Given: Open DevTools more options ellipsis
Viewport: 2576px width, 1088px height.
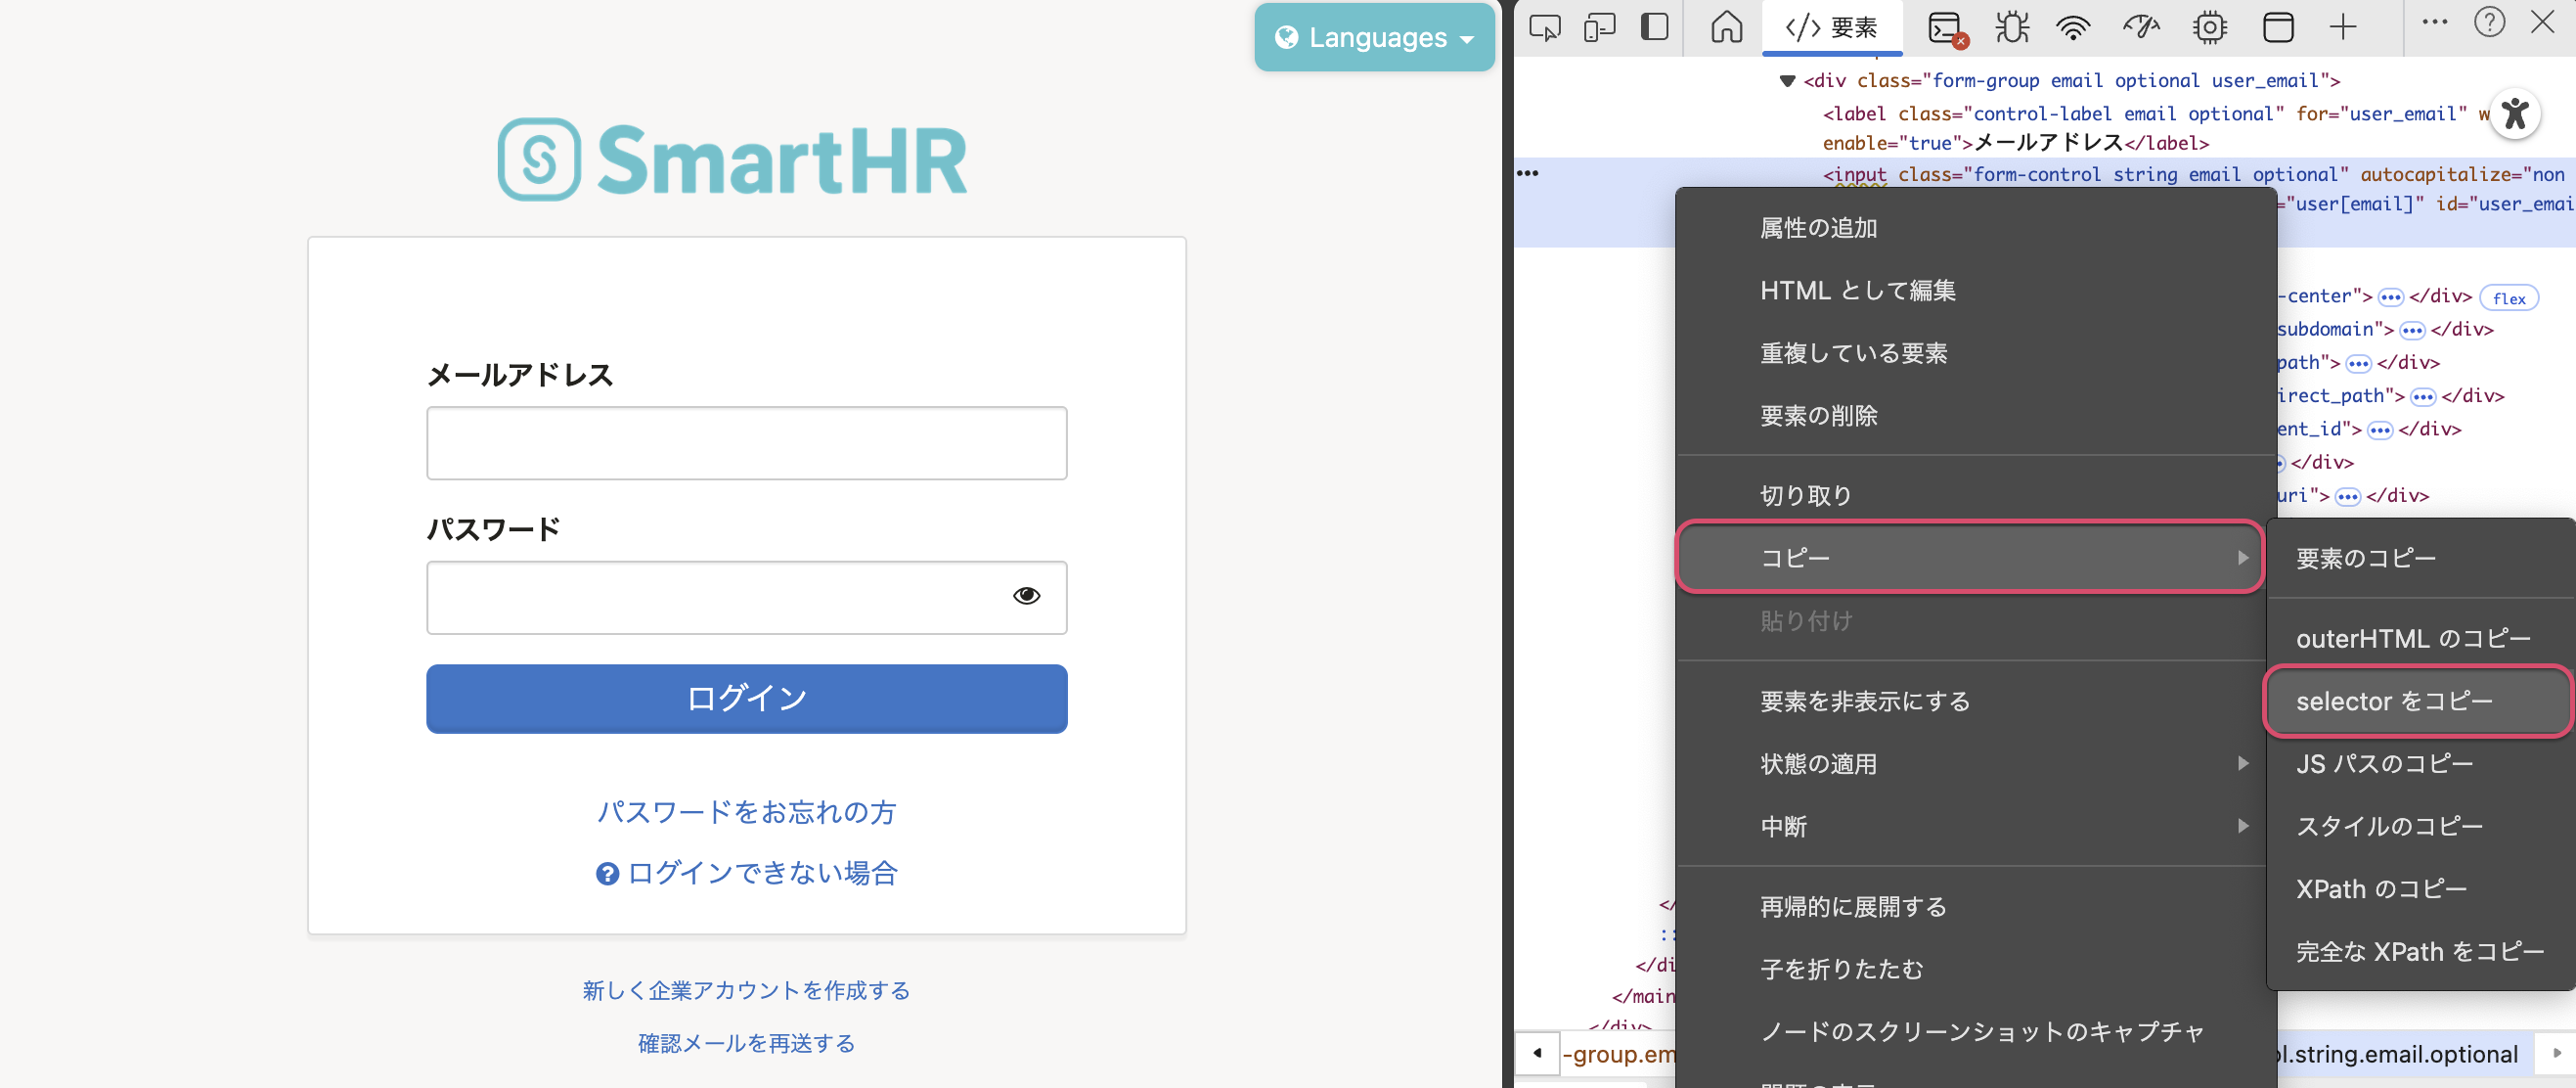Looking at the screenshot, I should (2434, 22).
